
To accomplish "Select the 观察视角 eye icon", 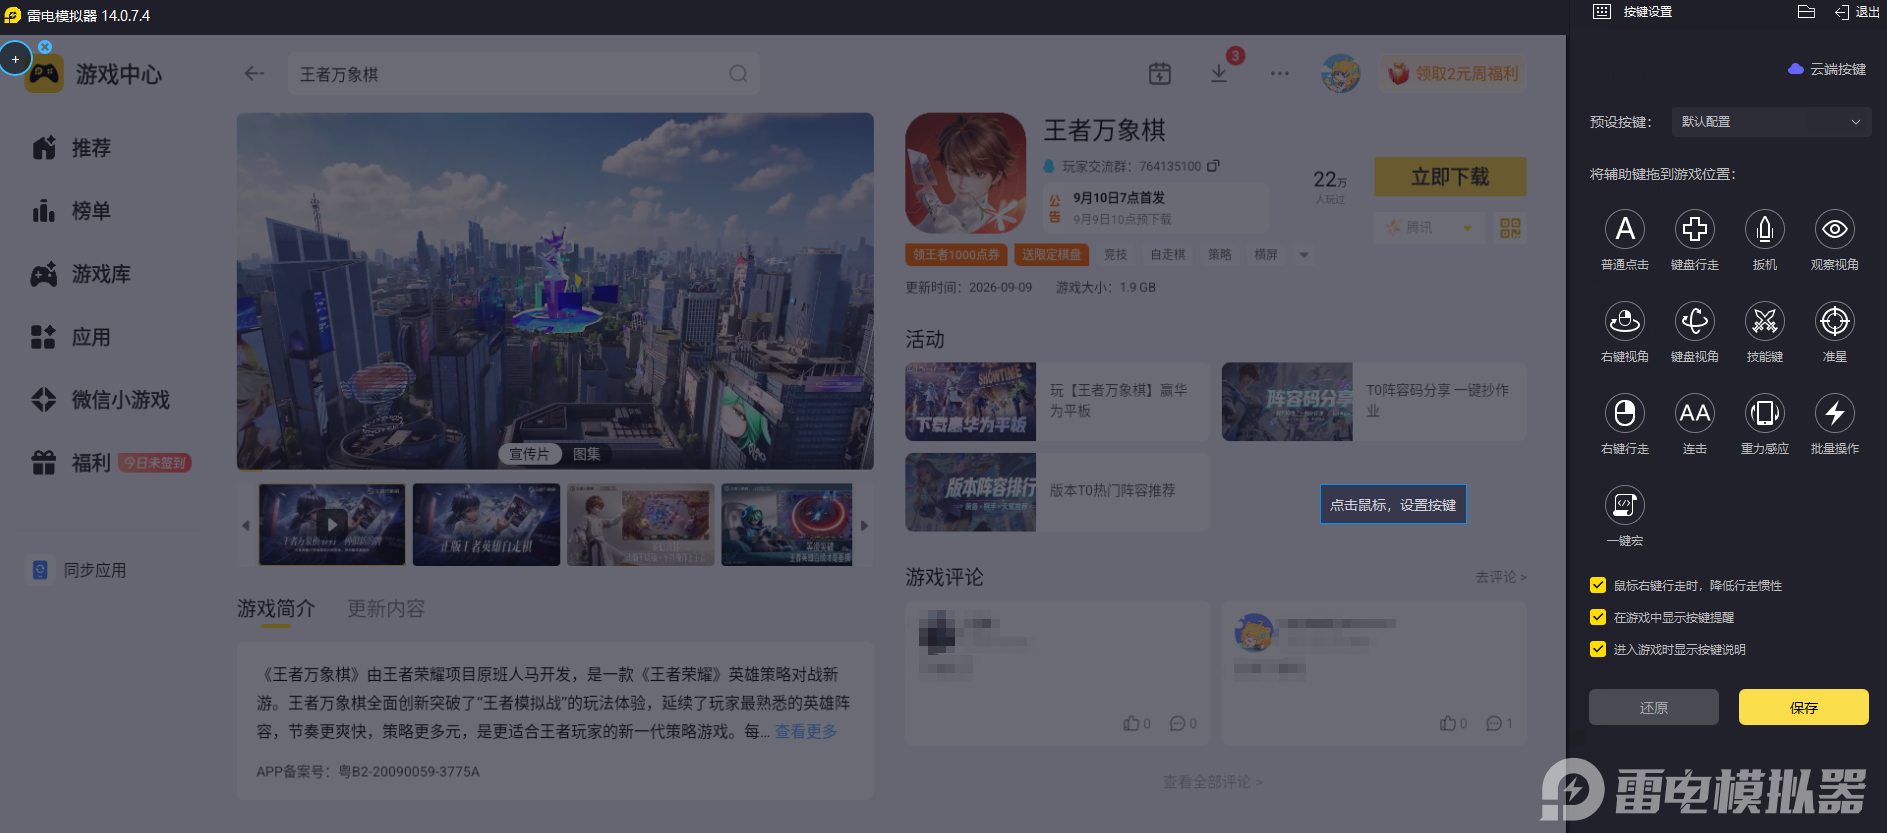I will [x=1835, y=229].
